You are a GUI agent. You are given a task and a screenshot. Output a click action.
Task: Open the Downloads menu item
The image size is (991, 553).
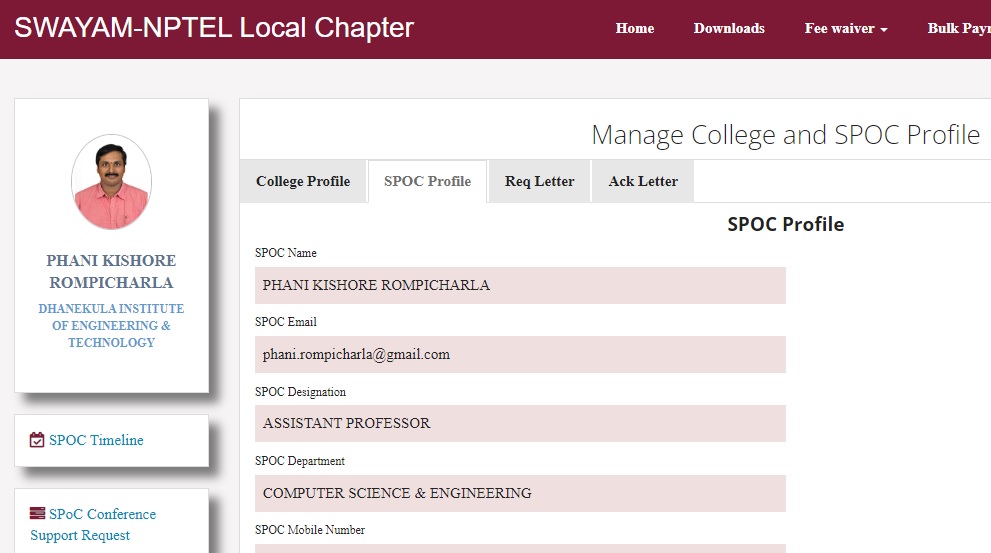tap(729, 28)
